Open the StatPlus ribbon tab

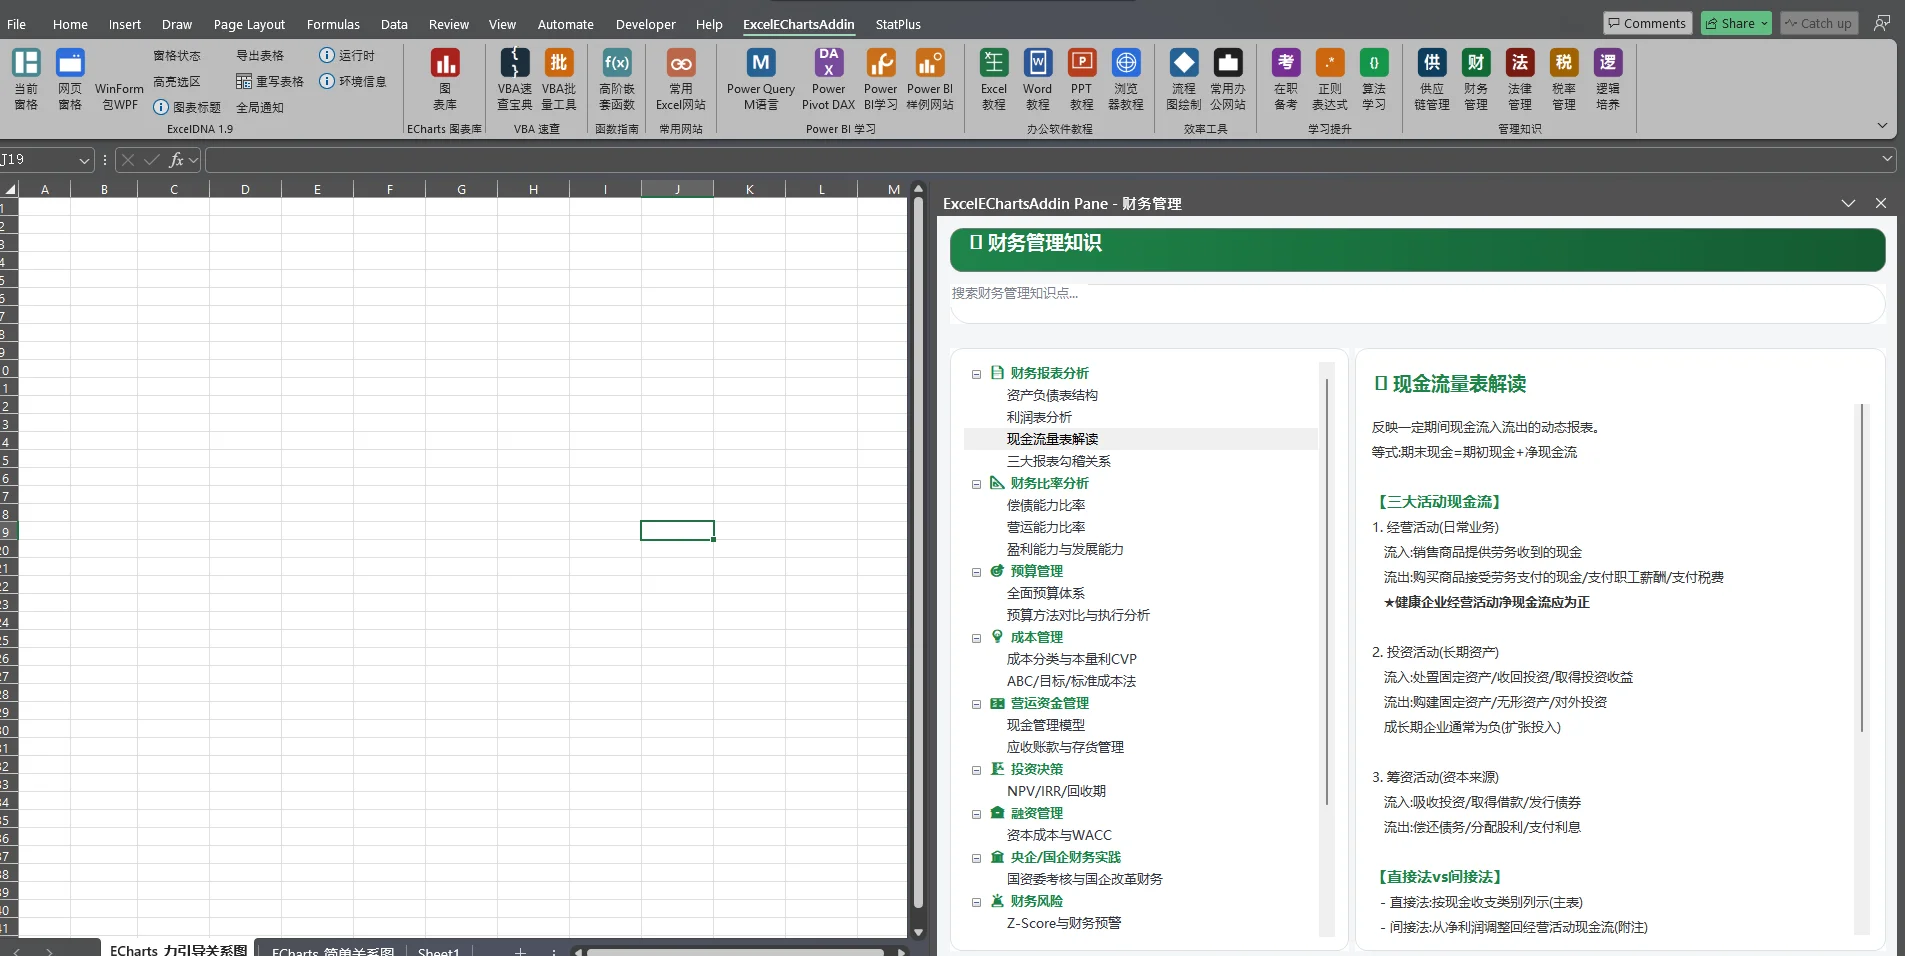point(898,24)
